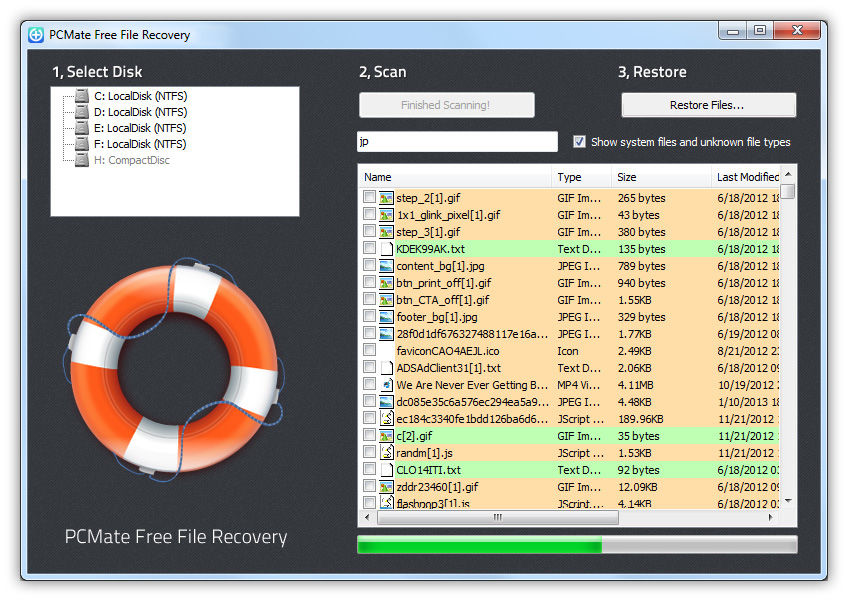
Task: Sort files by Size column header
Action: point(661,177)
